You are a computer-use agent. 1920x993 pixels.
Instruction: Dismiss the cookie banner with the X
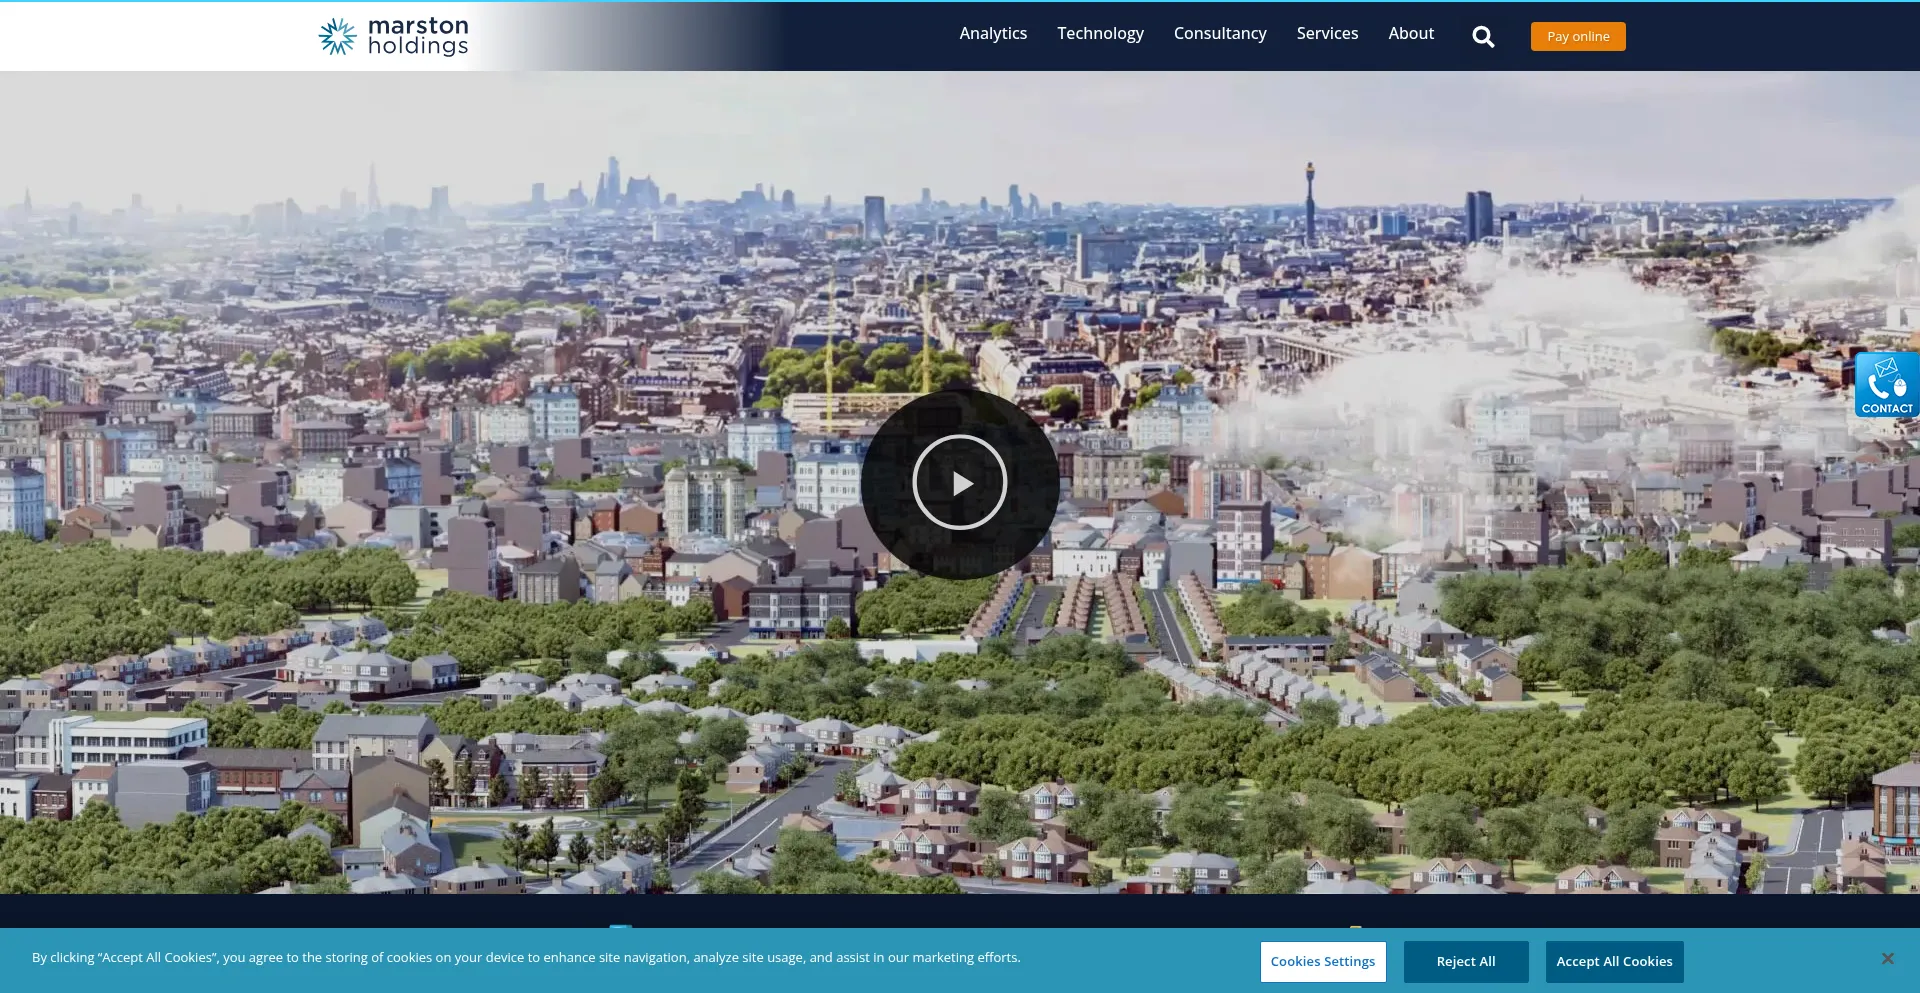(1887, 959)
